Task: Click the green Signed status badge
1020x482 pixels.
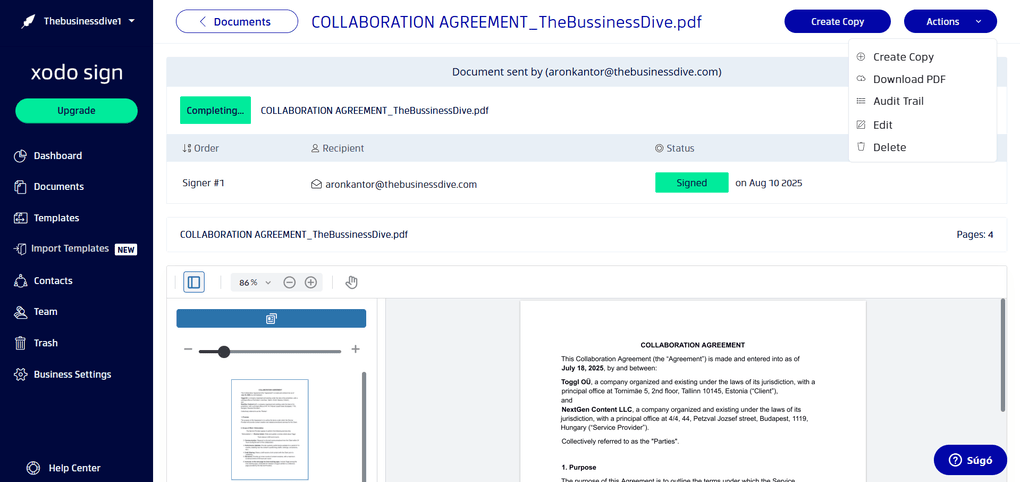Action: pyautogui.click(x=691, y=183)
